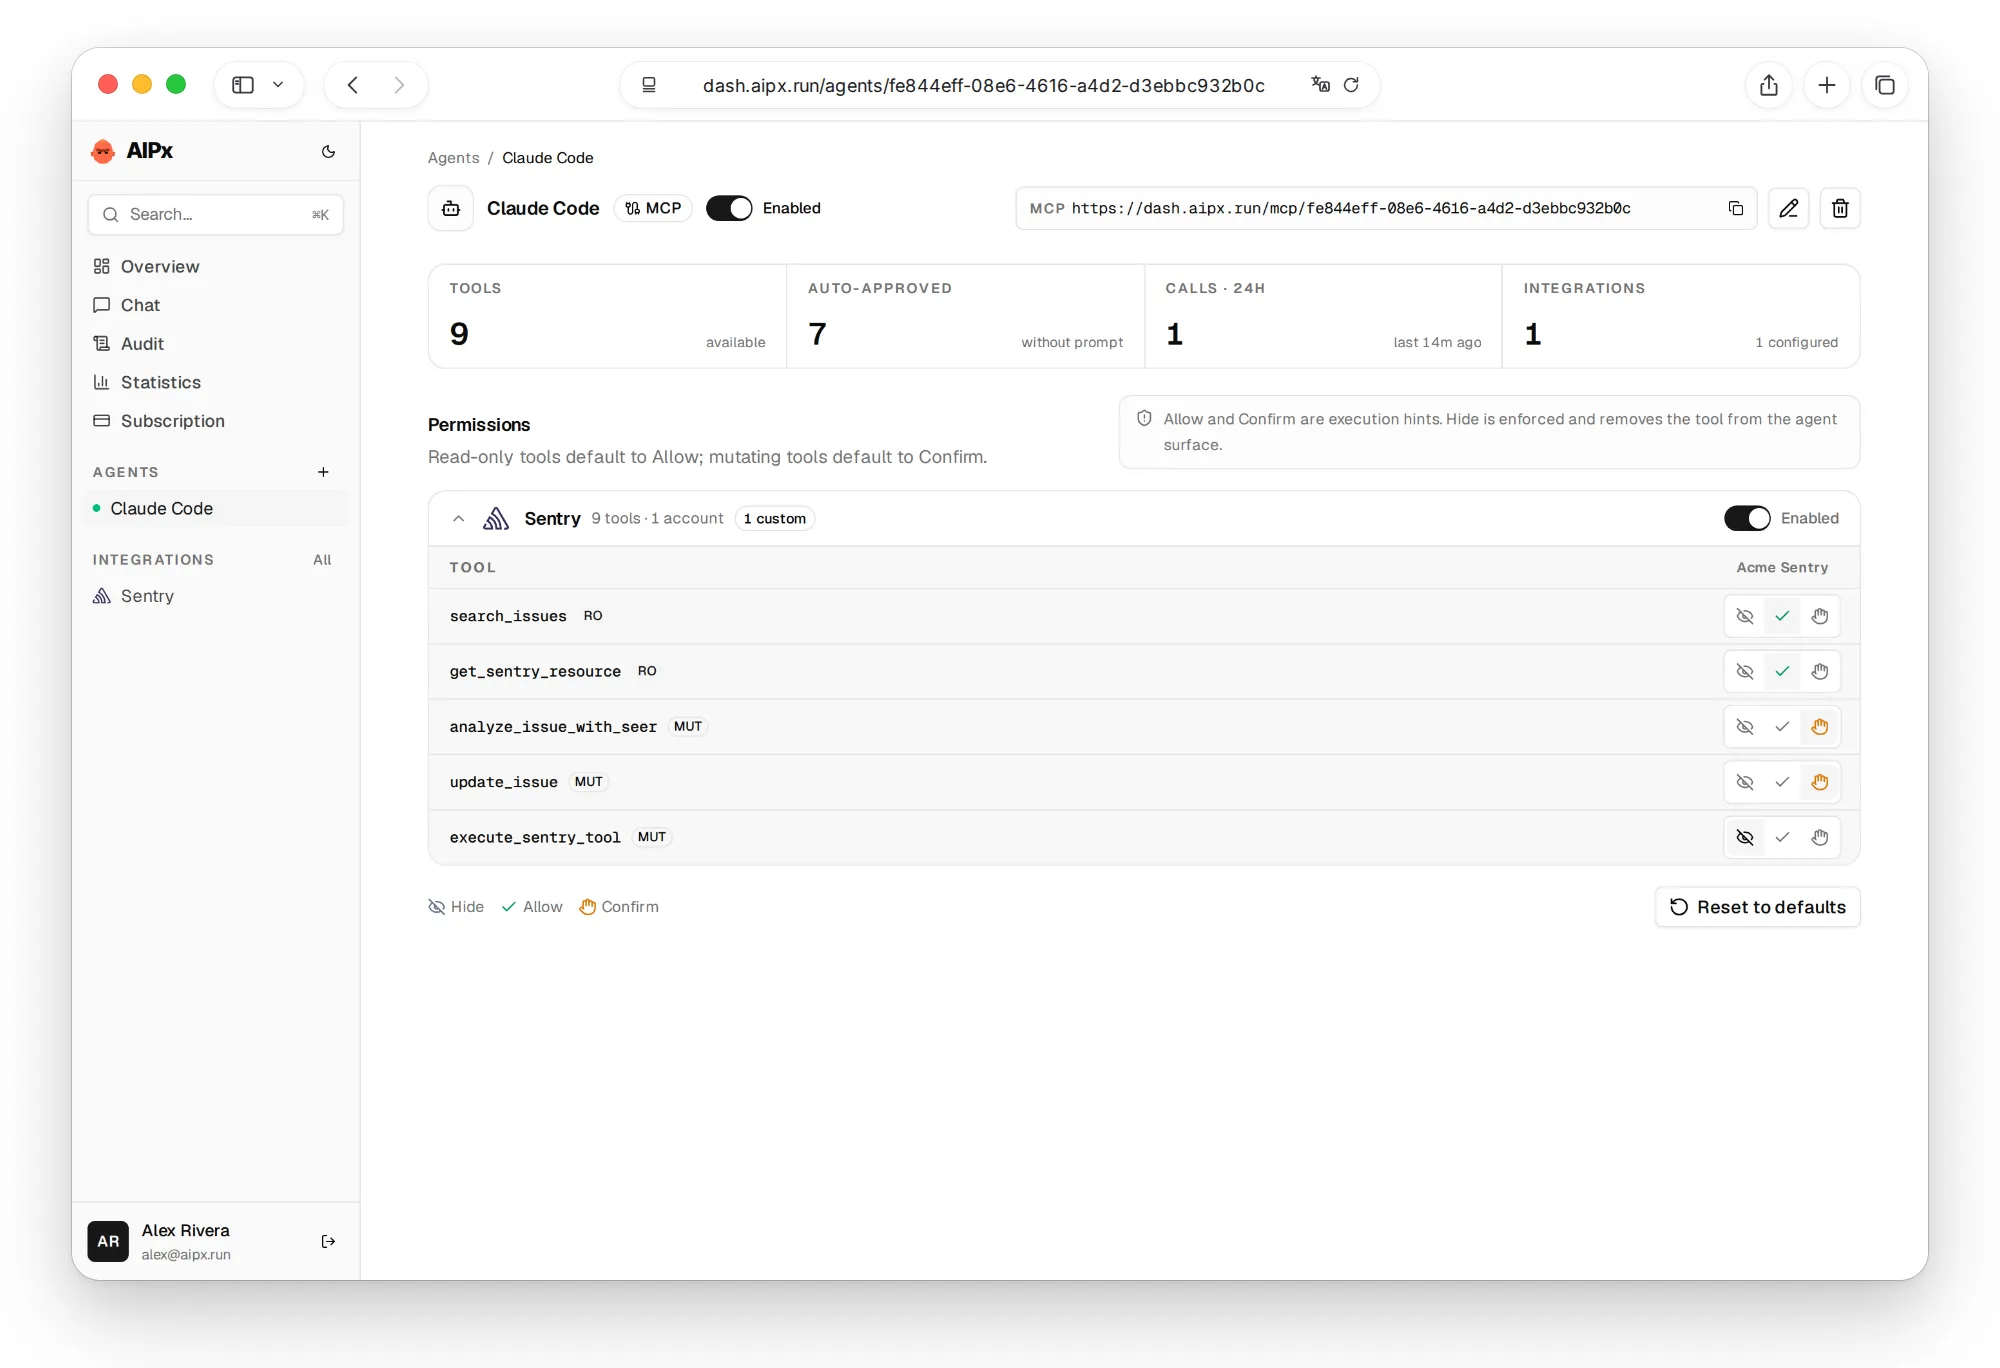Click the translate page icon
Screen dimensions: 2000x1368
click(x=1320, y=85)
